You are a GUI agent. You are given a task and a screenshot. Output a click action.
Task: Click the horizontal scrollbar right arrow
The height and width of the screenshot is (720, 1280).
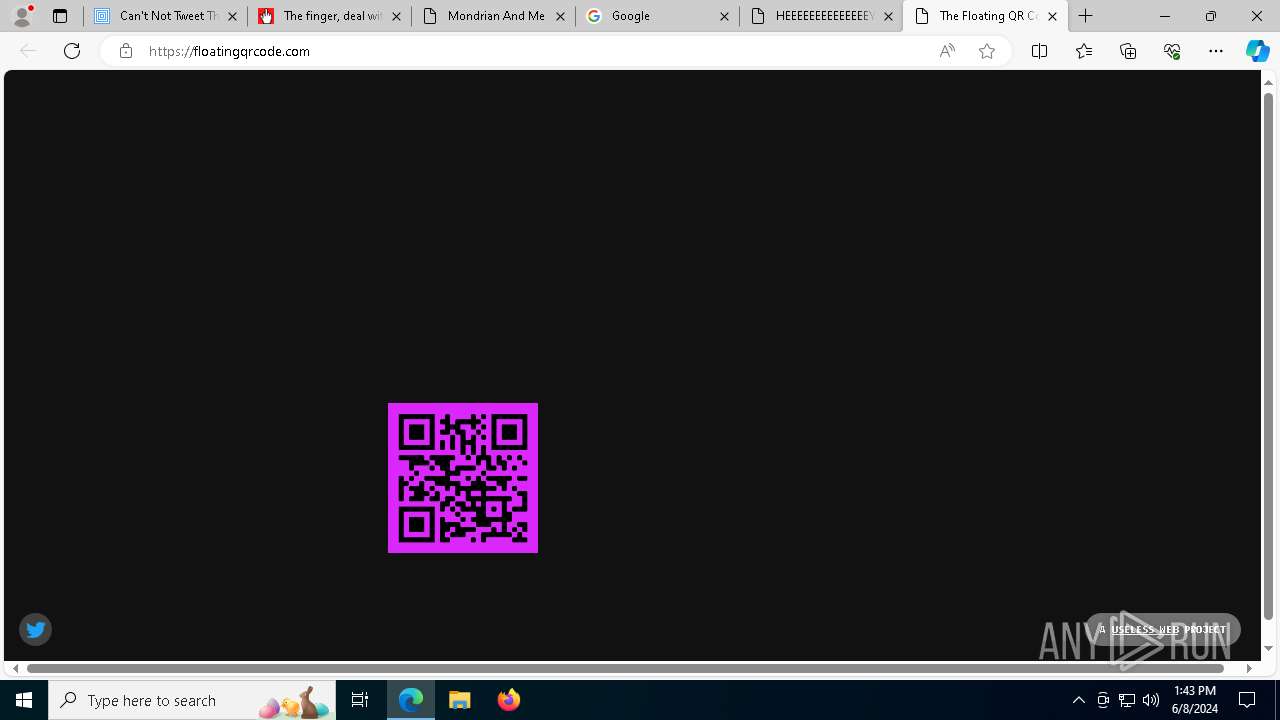click(1249, 668)
